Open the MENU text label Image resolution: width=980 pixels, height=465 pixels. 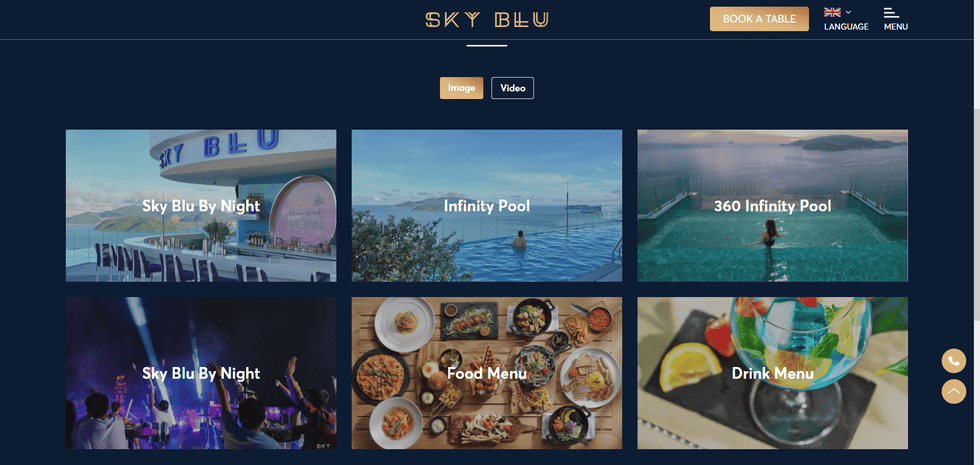tap(896, 27)
